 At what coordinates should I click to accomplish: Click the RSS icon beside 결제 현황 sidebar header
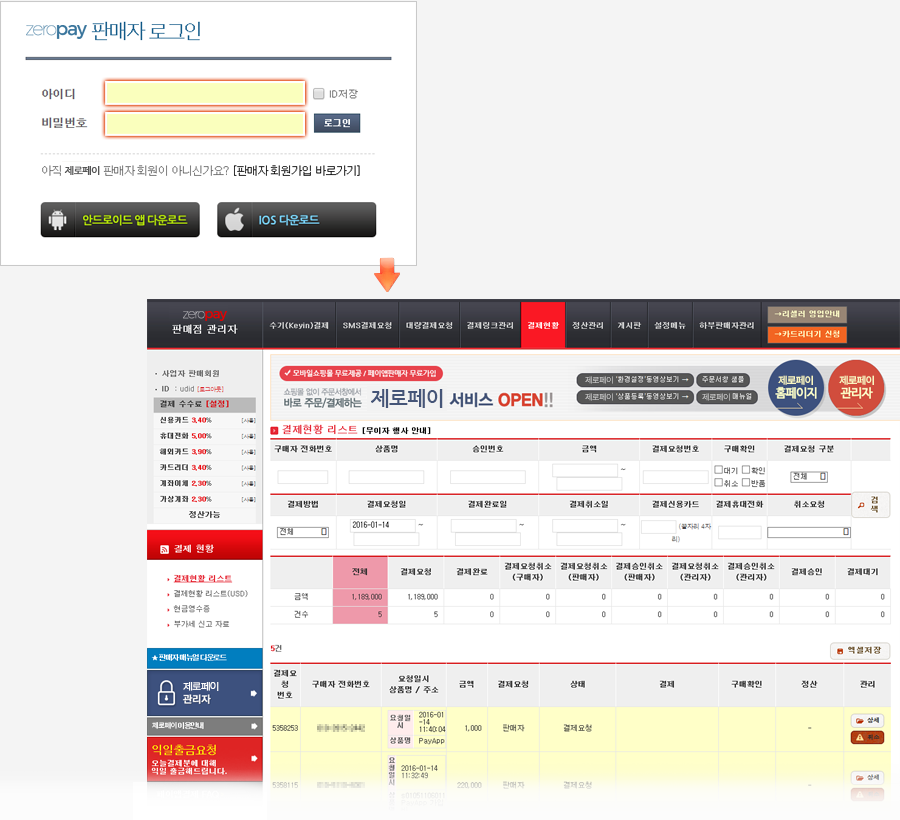[164, 549]
